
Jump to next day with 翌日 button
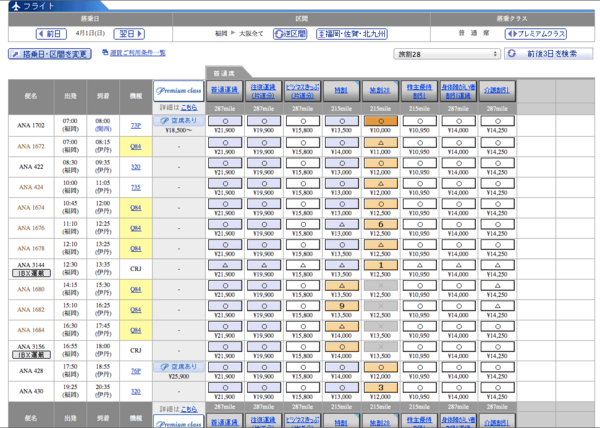pos(129,34)
